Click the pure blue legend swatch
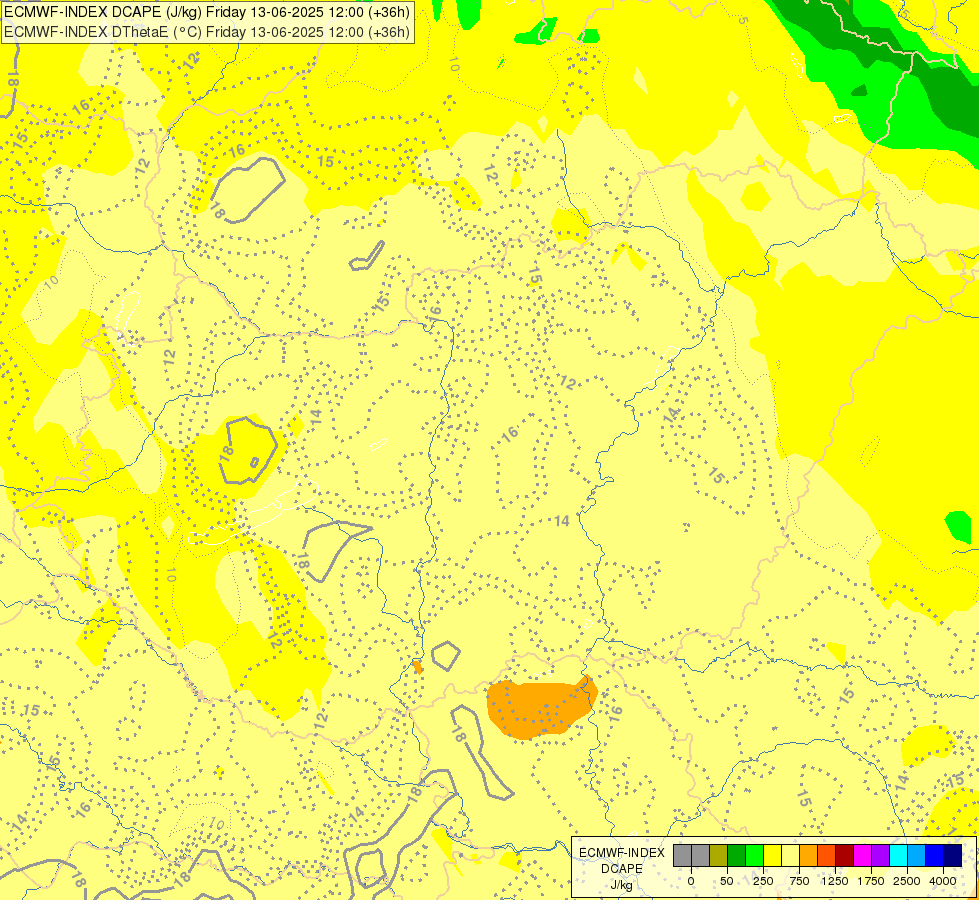Screen dimensions: 979x900 (x=935, y=856)
